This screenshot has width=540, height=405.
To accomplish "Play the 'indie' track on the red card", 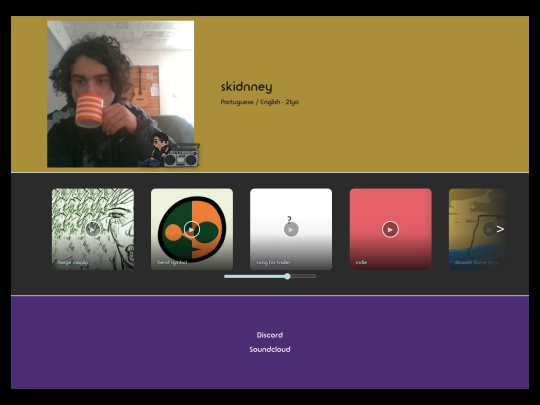I will tap(390, 229).
